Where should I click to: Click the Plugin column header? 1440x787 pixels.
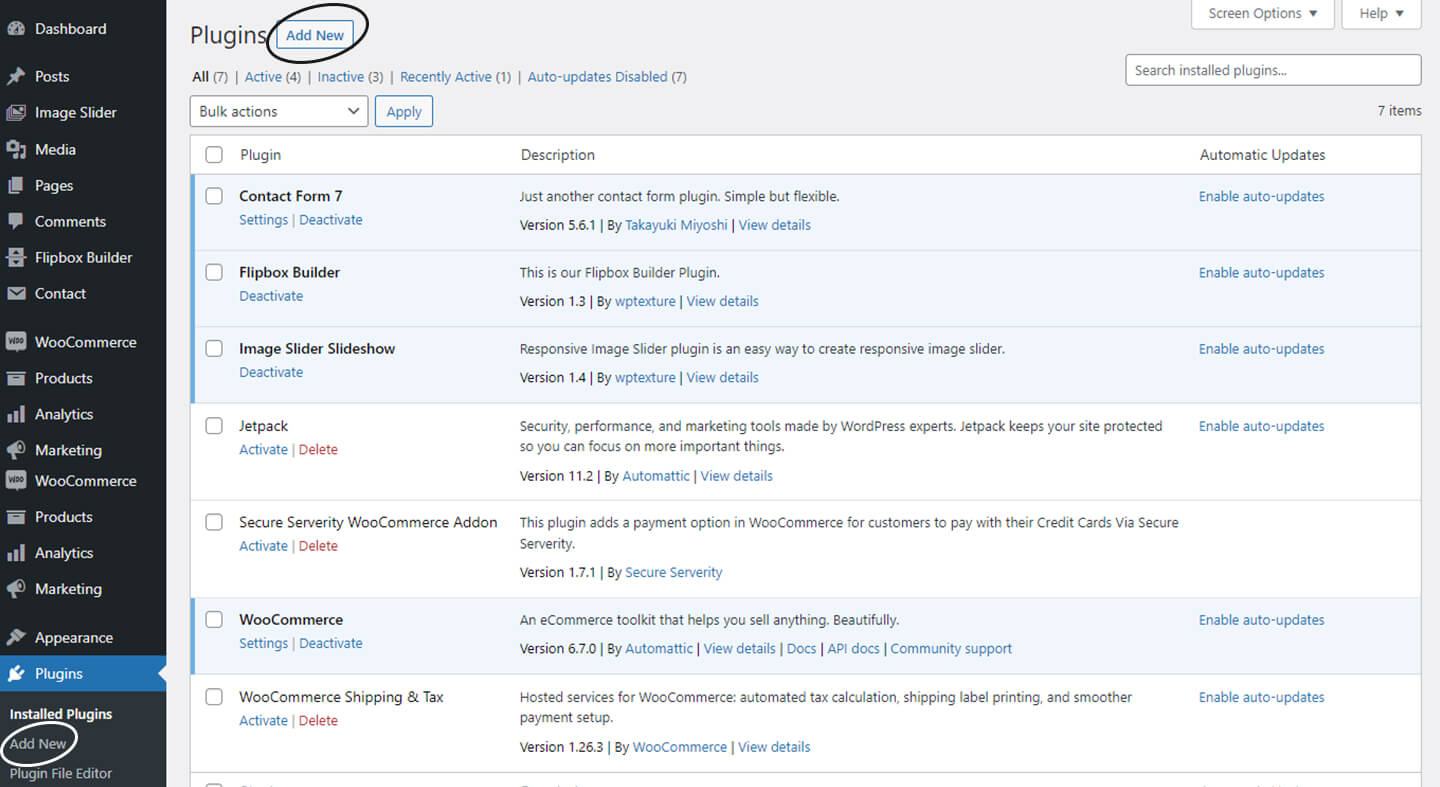tap(260, 155)
